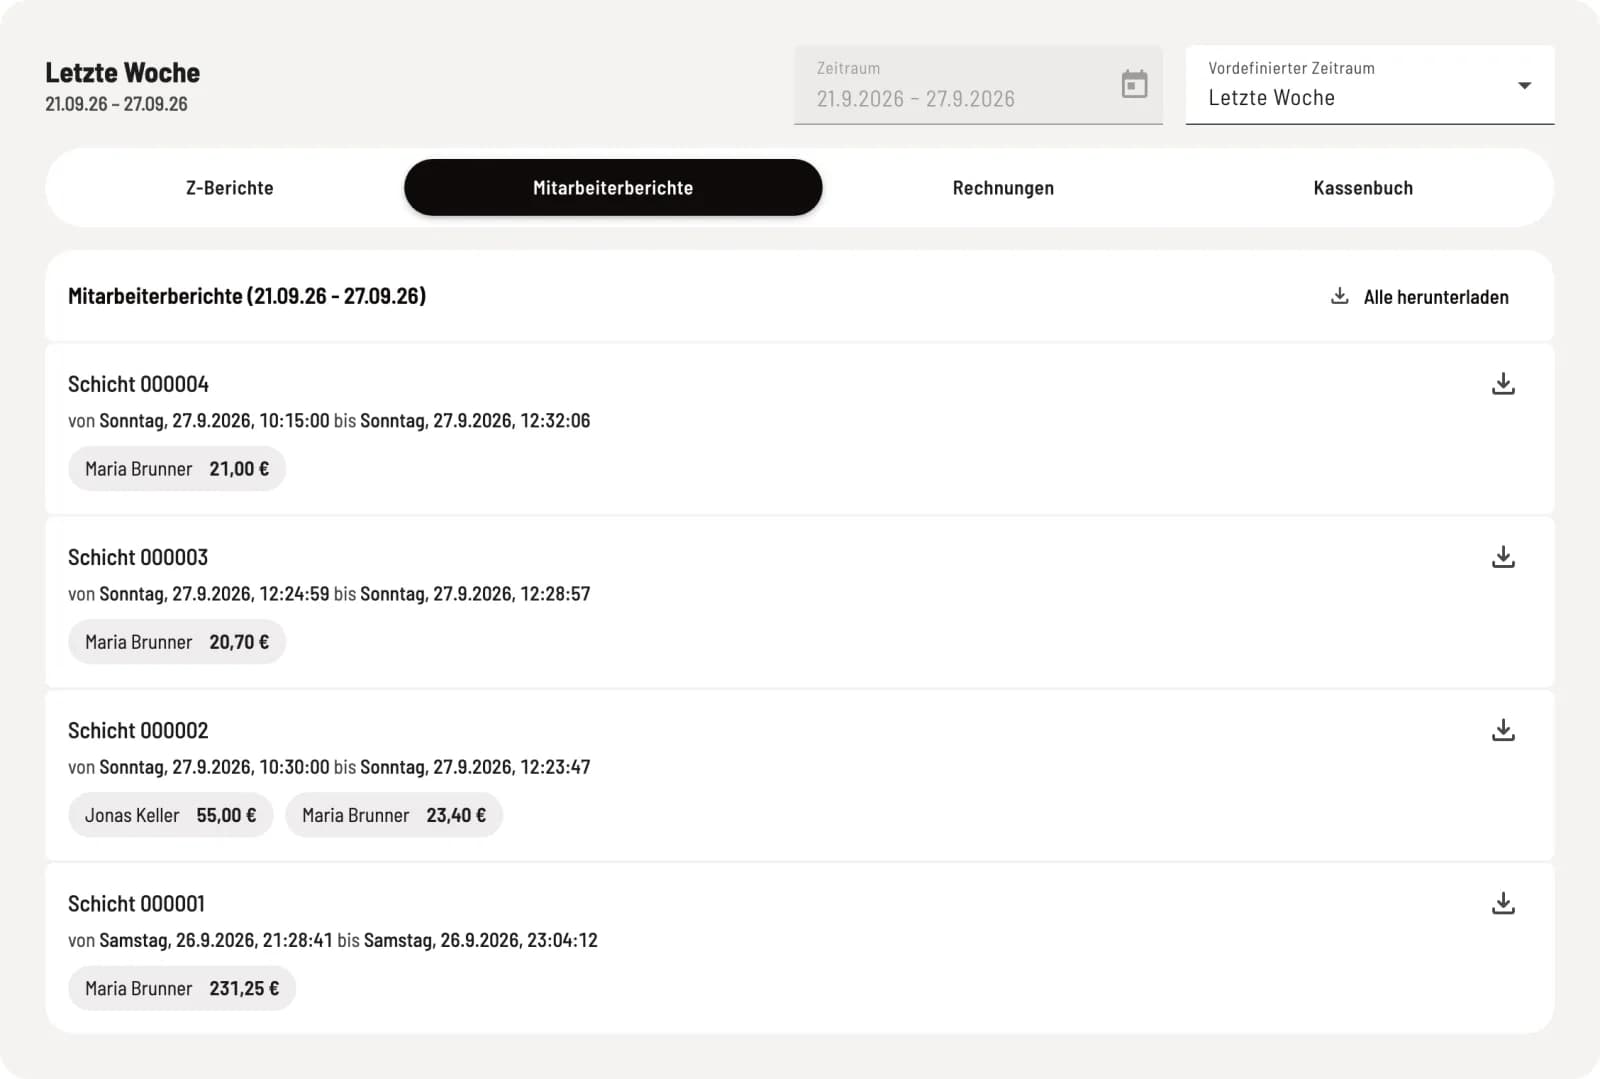Viewport: 1600px width, 1079px height.
Task: Click the download icon beside Alle herunterladen
Action: tap(1340, 296)
